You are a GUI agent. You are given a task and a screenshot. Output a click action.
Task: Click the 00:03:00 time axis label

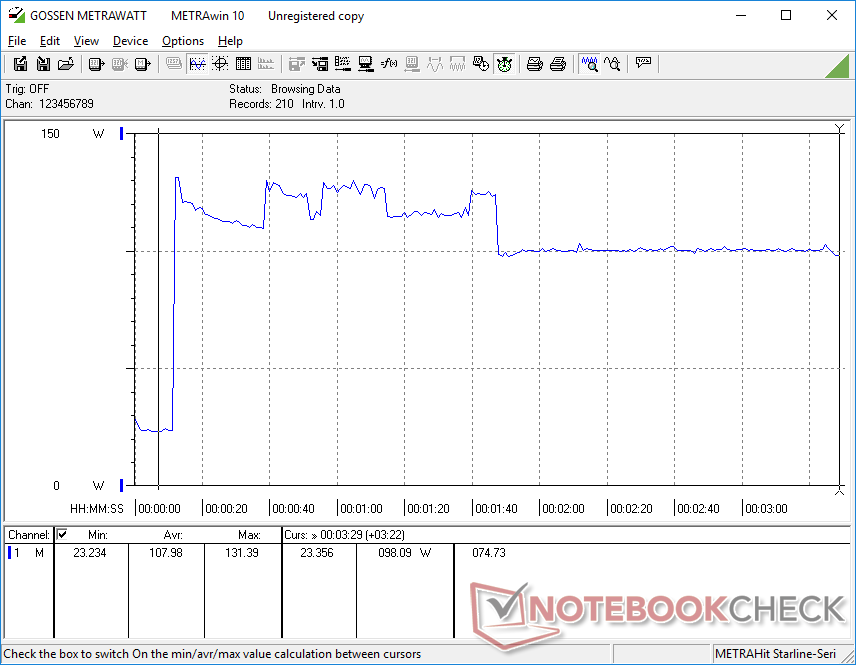coord(766,509)
